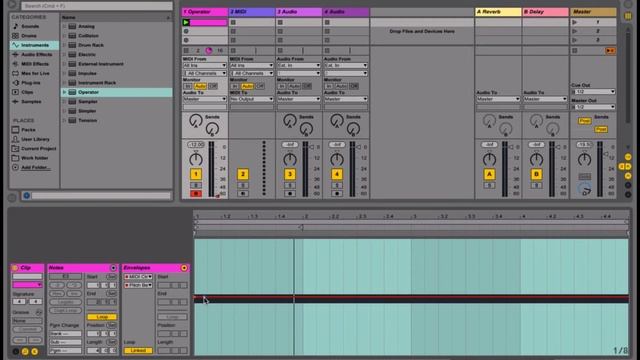The width and height of the screenshot is (640, 360).
Task: Click the headphone cue volume knob
Action: click(584, 189)
